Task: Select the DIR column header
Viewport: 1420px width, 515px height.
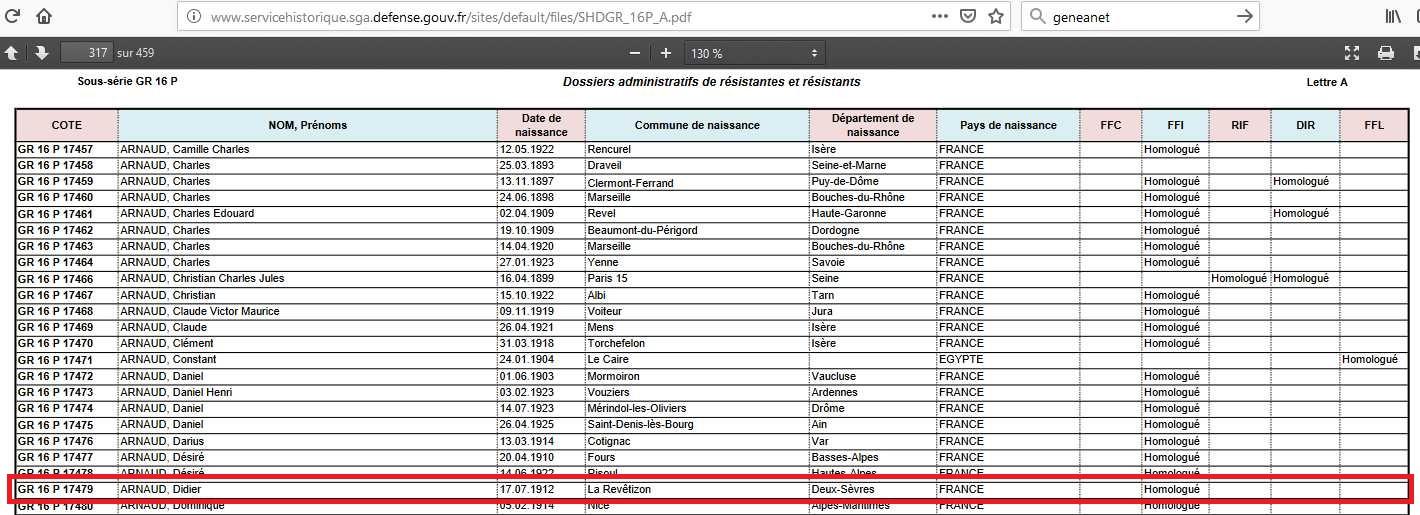Action: [1305, 125]
